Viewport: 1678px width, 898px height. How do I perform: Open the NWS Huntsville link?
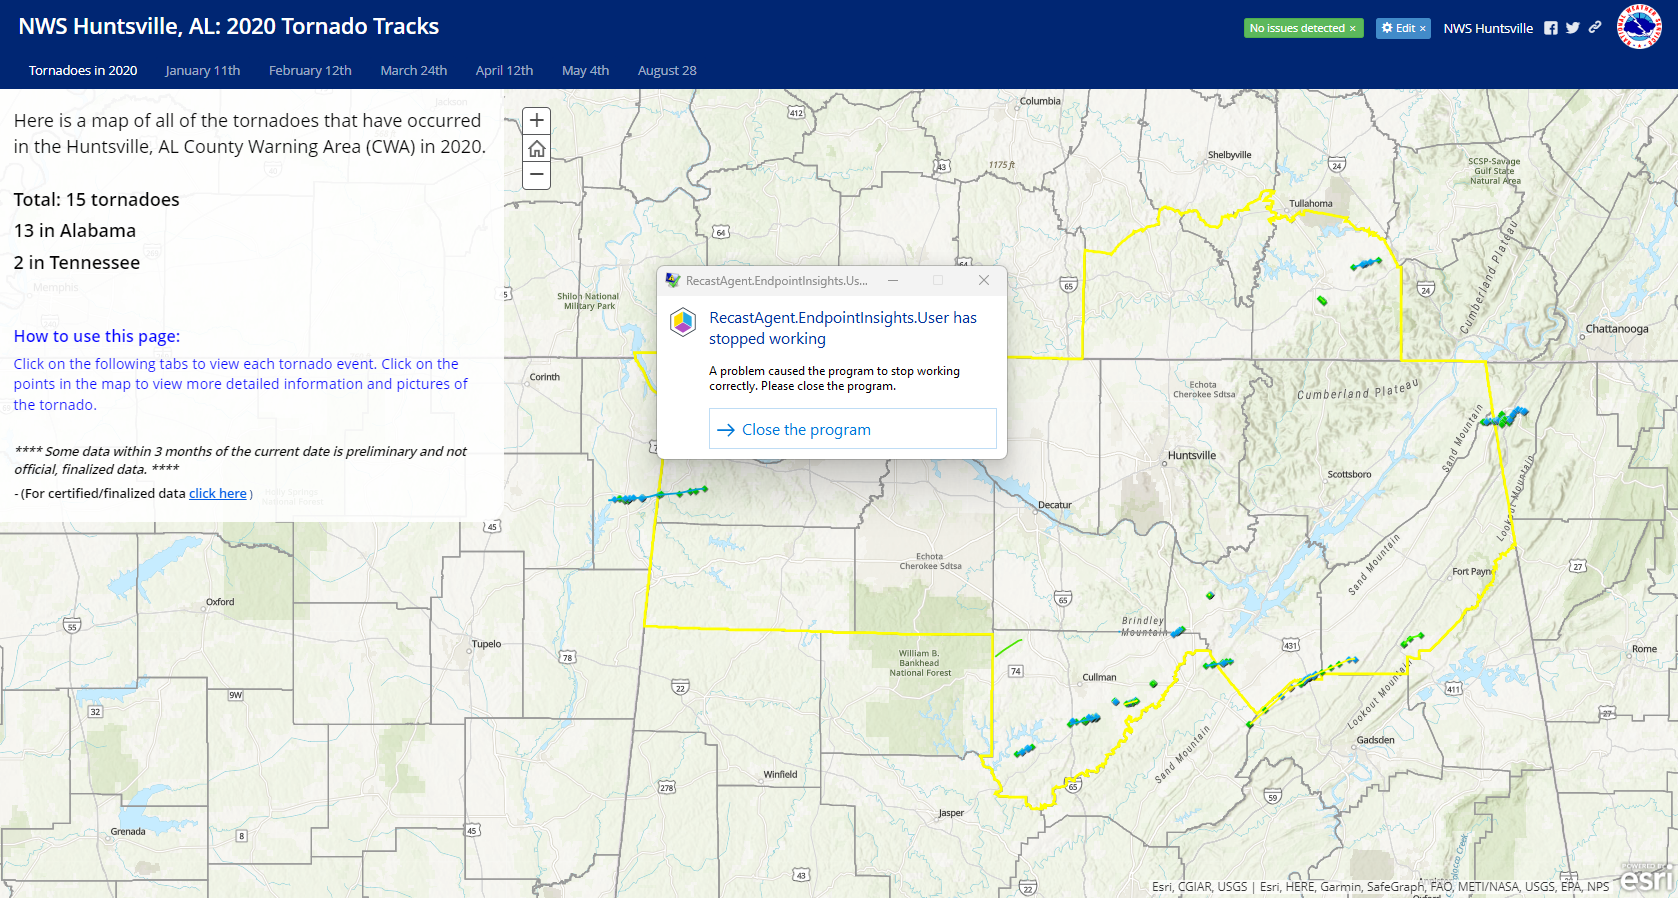(x=1488, y=28)
